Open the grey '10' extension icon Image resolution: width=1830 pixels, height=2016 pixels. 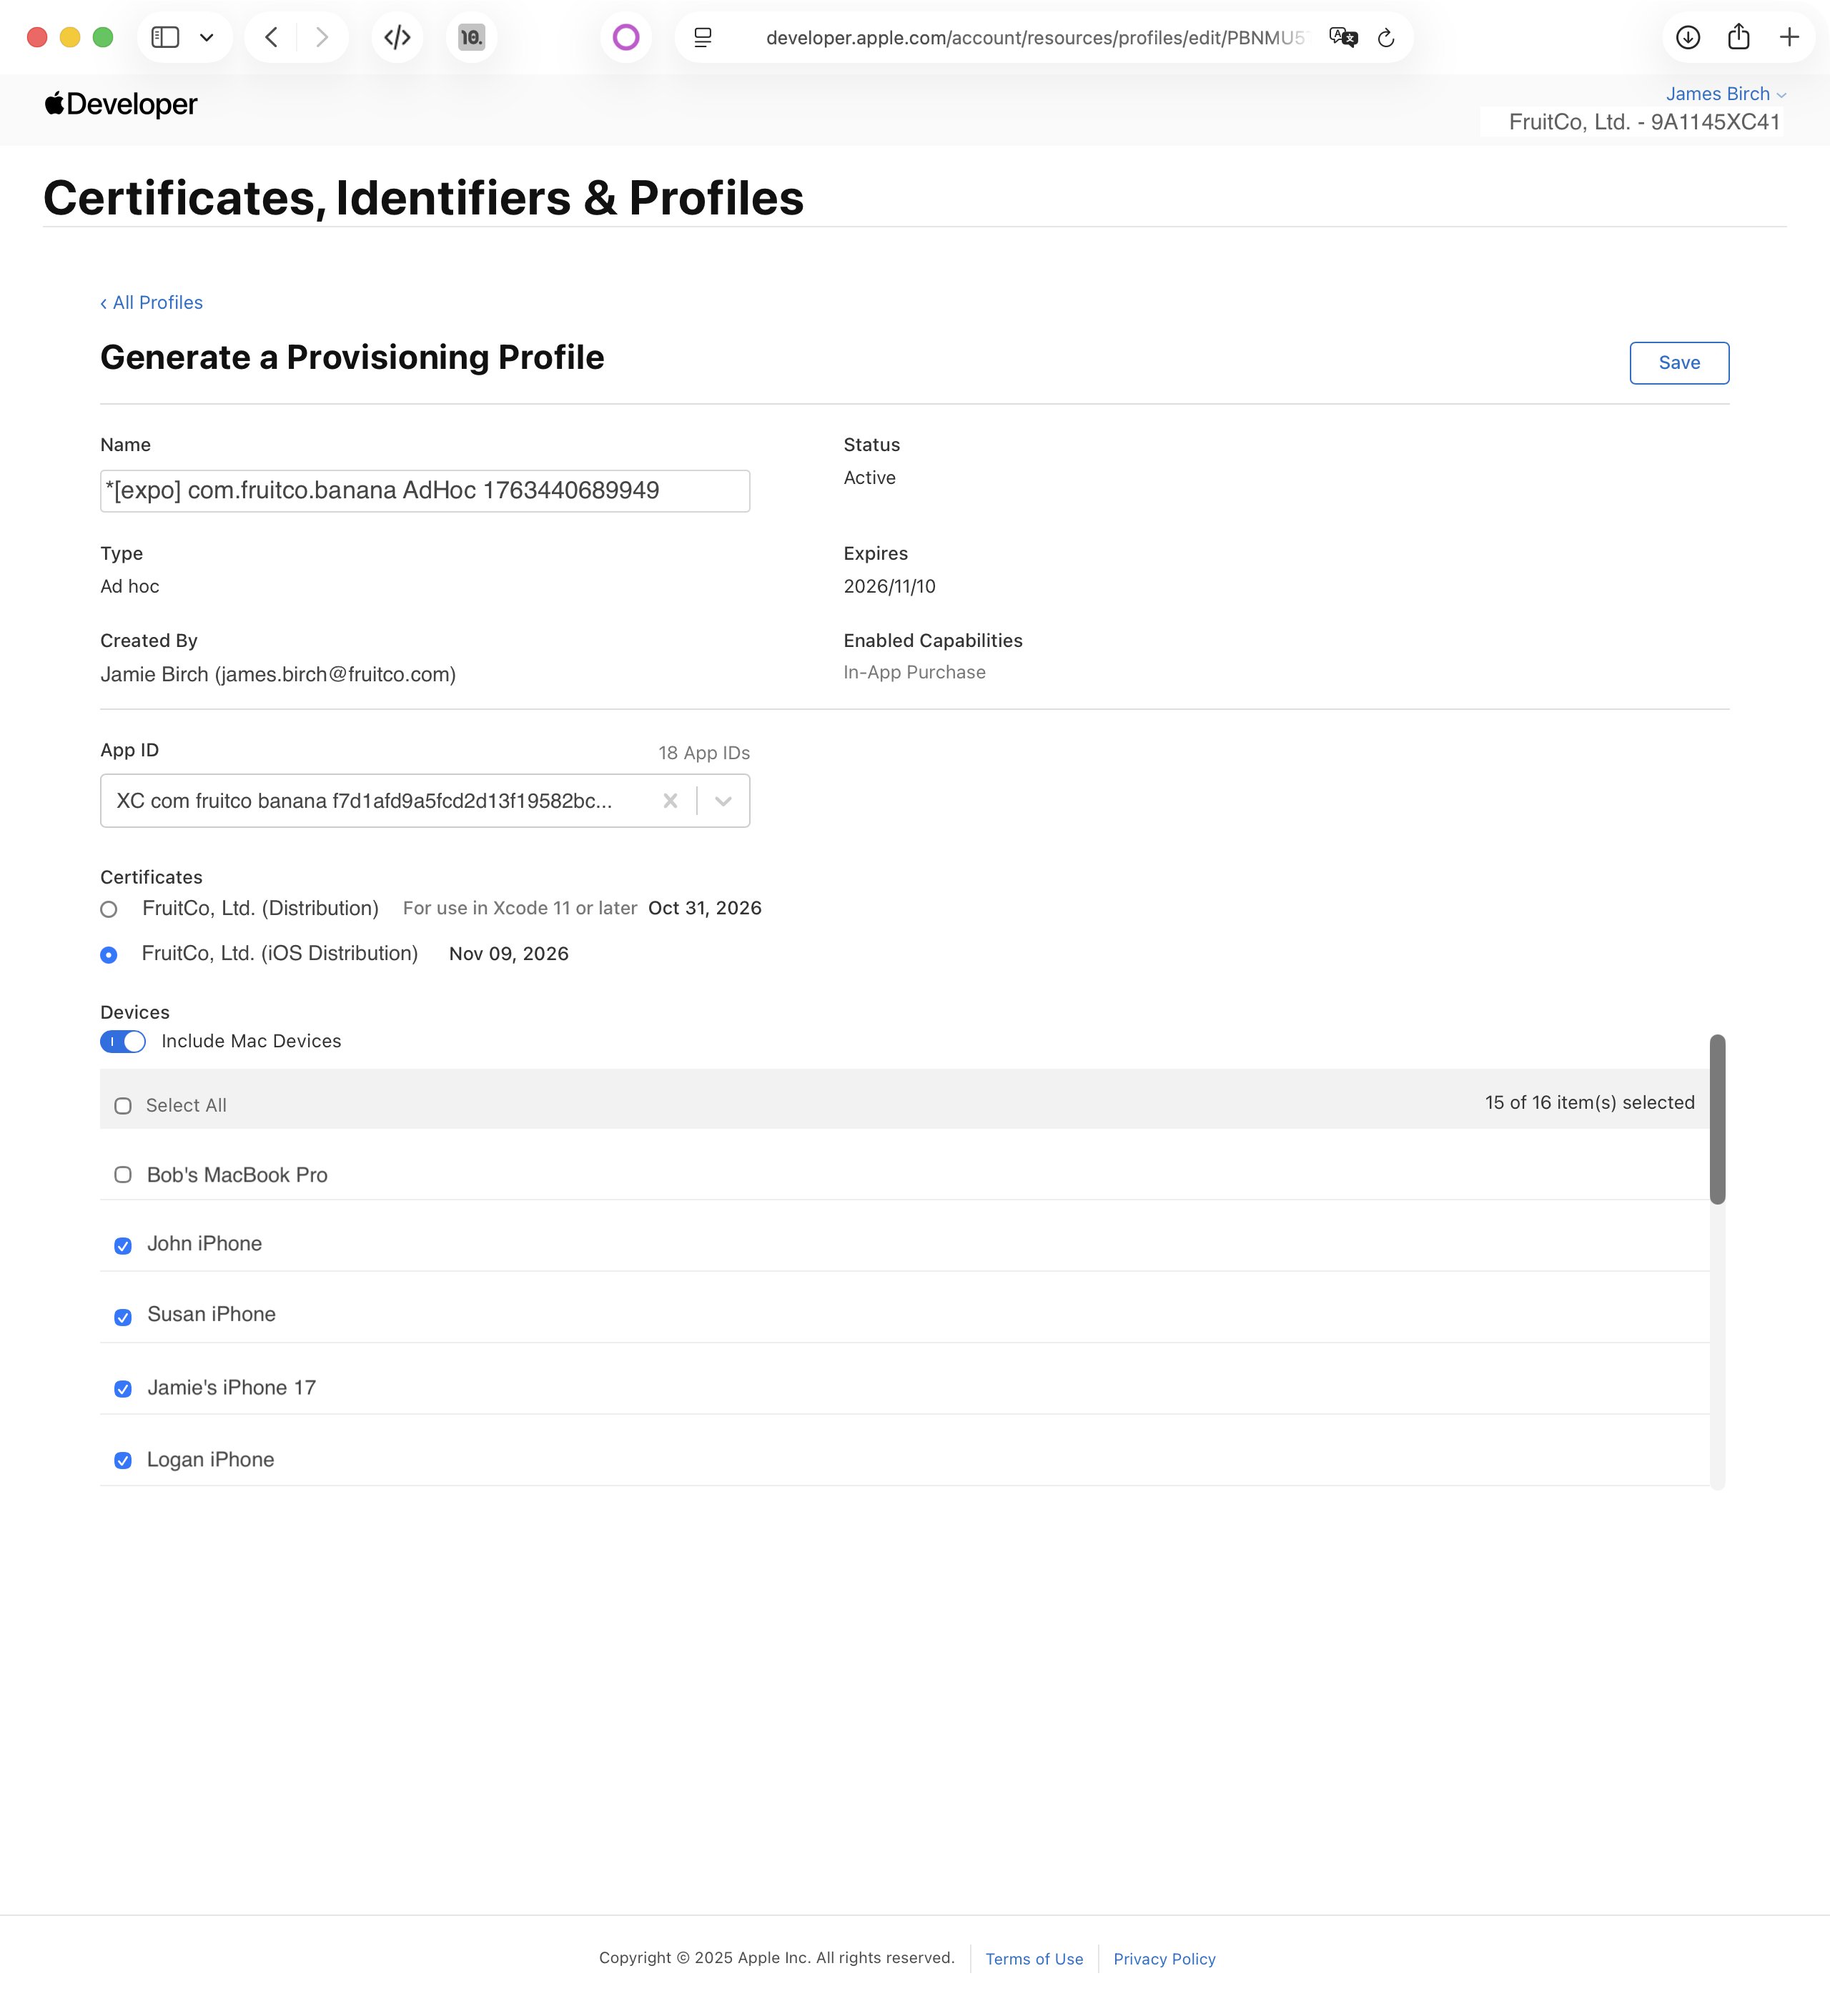(471, 38)
